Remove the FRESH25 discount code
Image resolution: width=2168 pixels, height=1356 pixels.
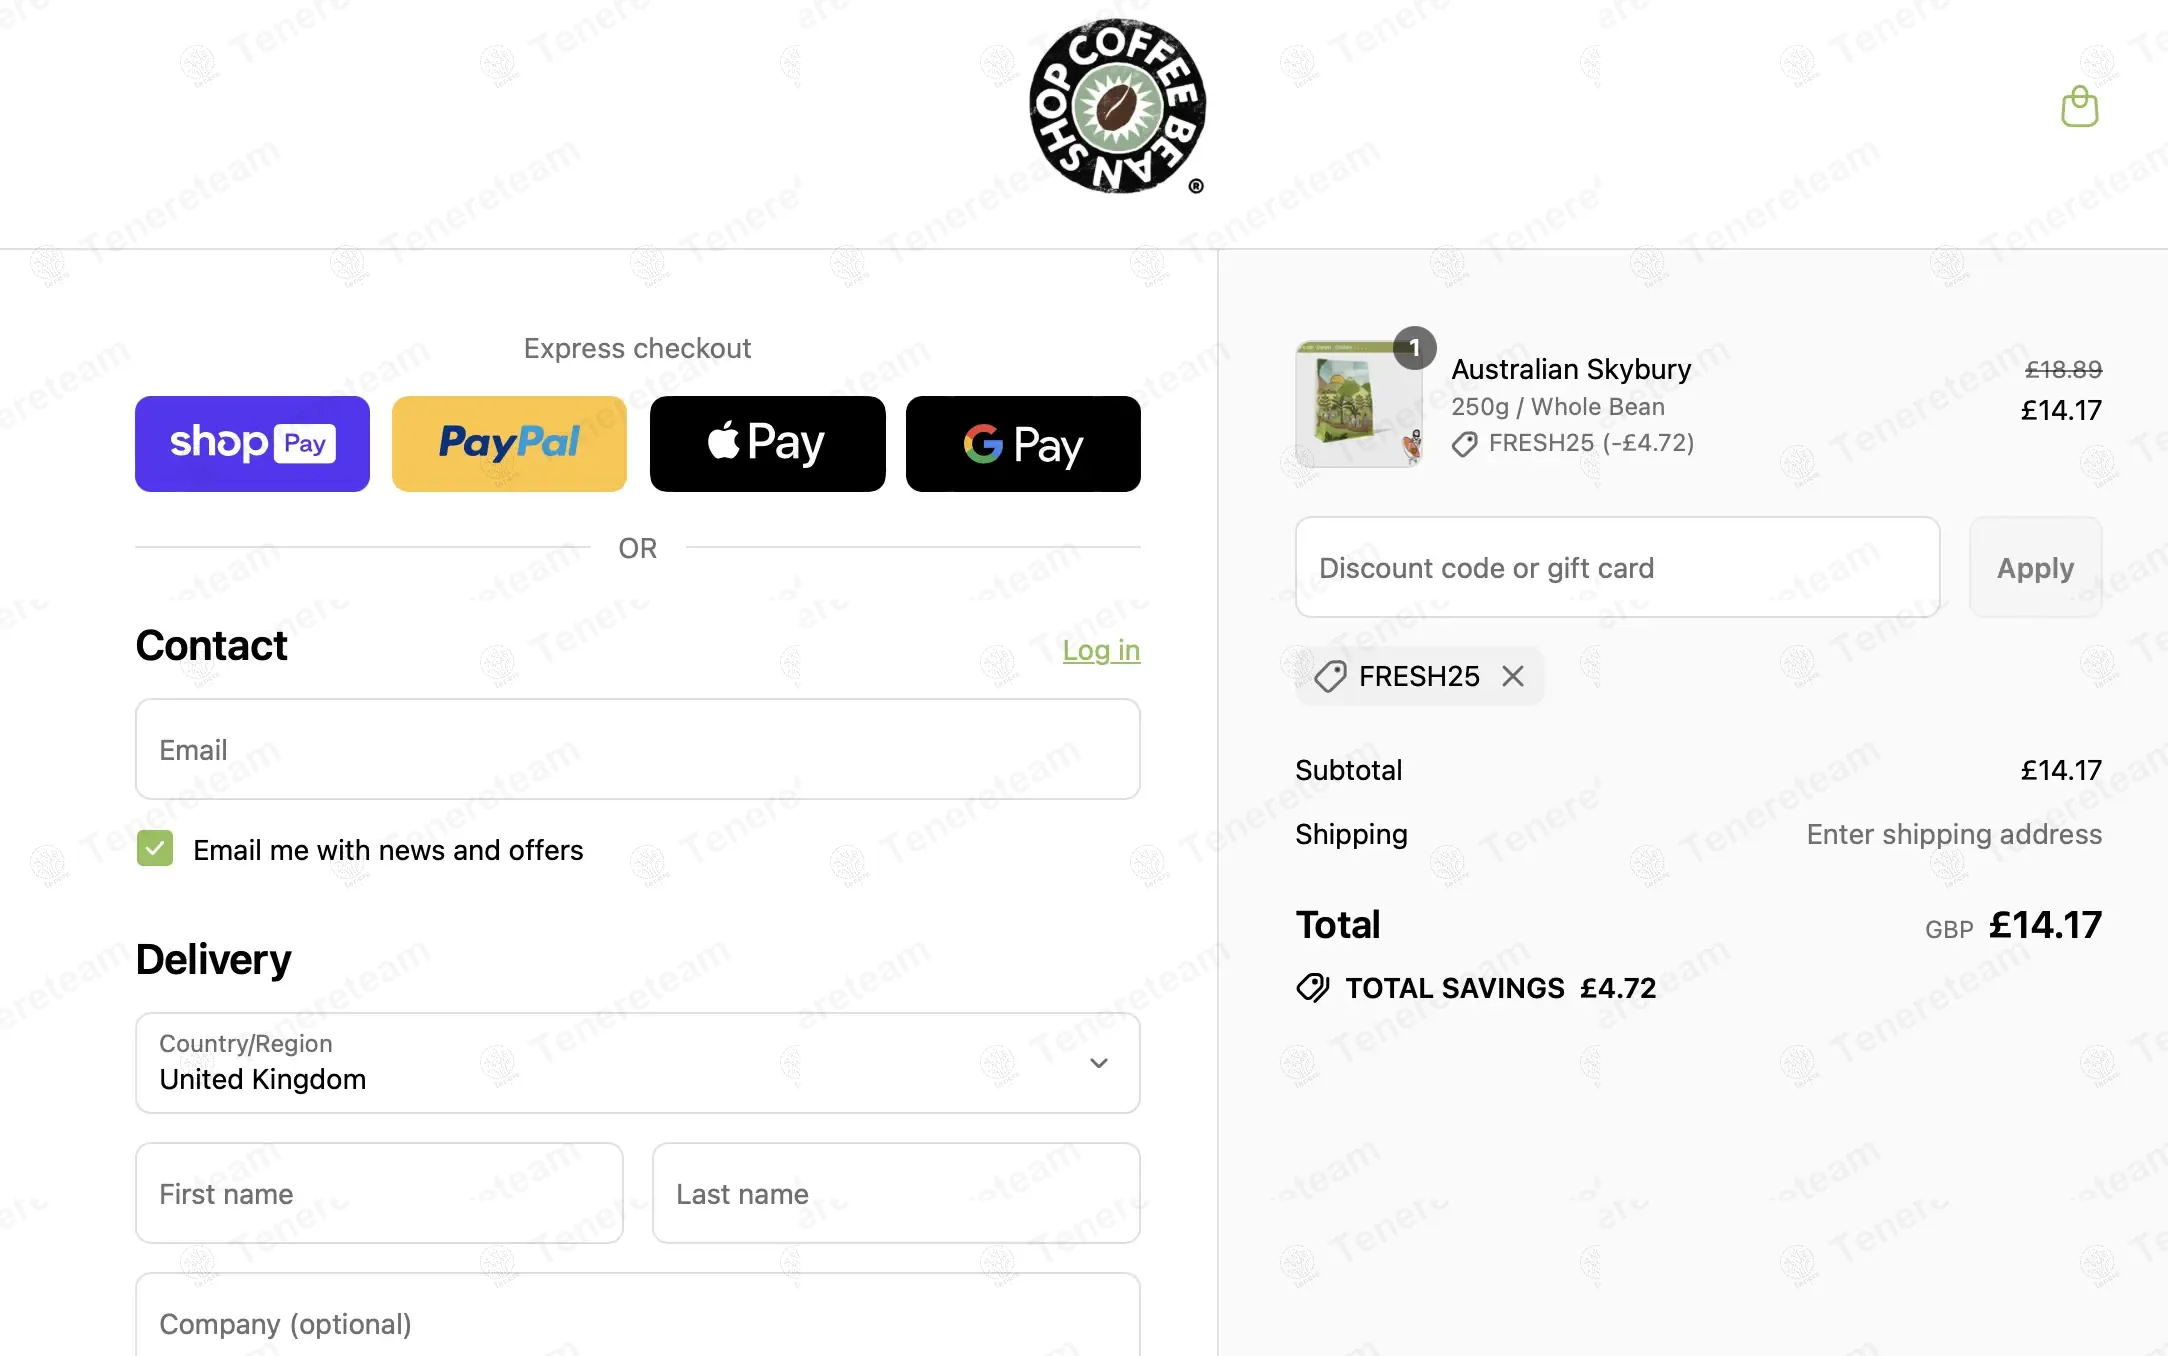1513,677
